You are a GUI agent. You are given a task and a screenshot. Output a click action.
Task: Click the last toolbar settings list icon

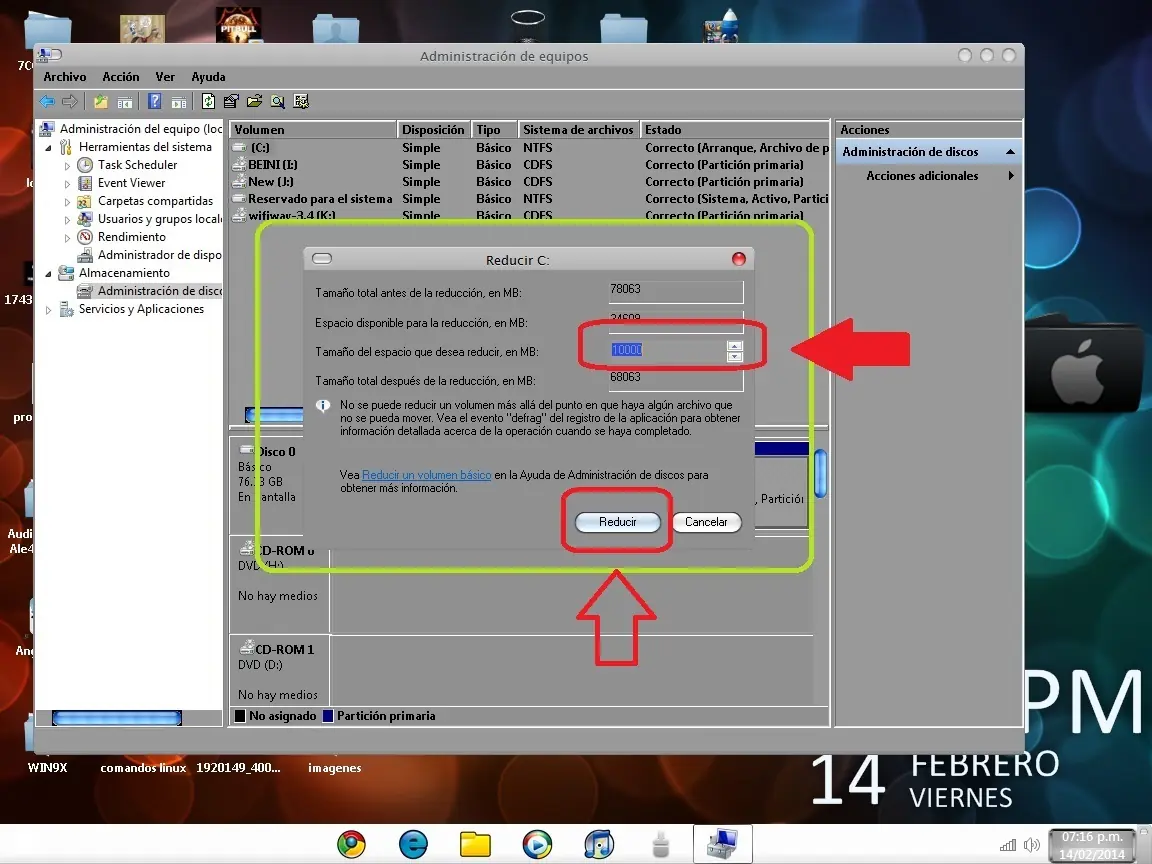[301, 101]
